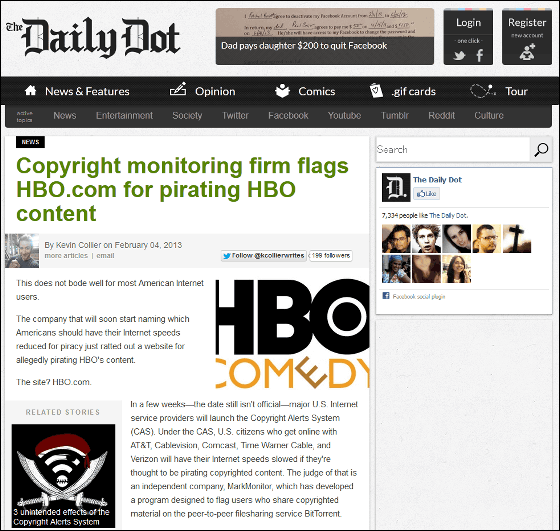
Task: Open the News & Features section
Action: point(87,91)
